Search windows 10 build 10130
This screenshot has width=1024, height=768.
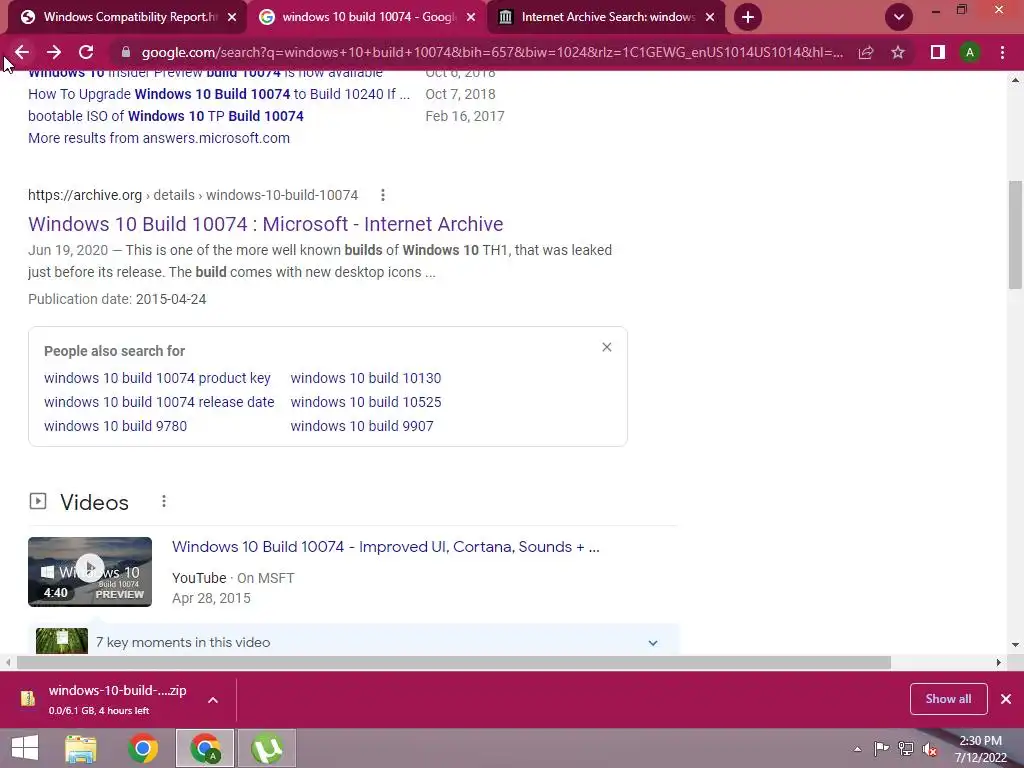pyautogui.click(x=366, y=378)
